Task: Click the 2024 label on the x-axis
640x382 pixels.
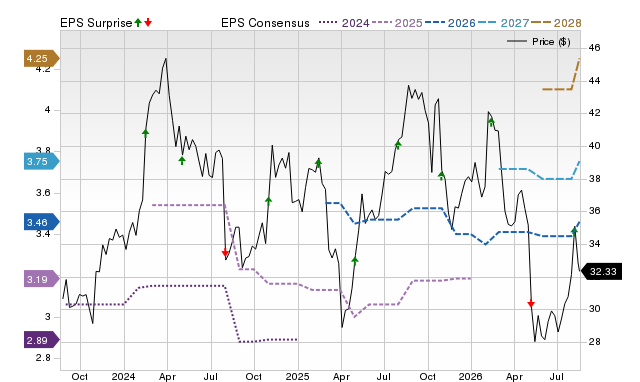Action: tap(124, 376)
